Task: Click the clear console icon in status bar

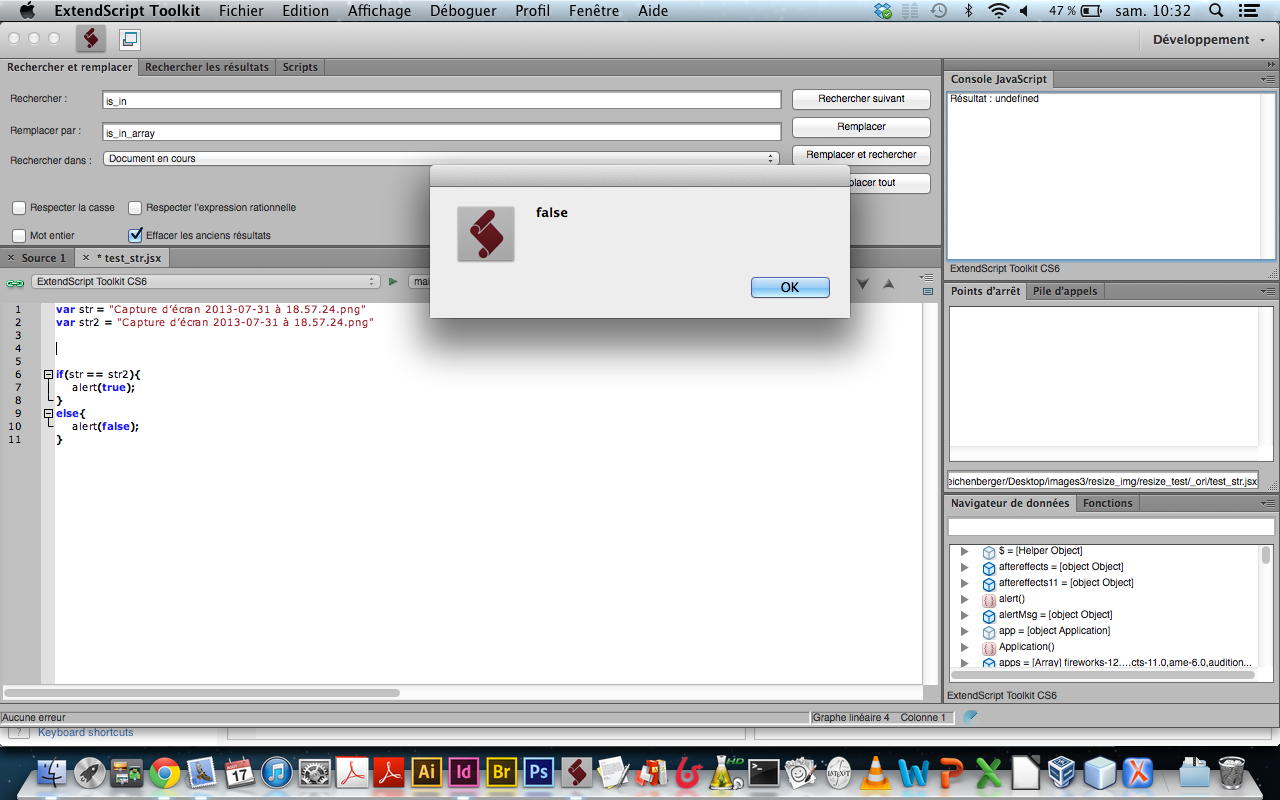Action: point(970,716)
